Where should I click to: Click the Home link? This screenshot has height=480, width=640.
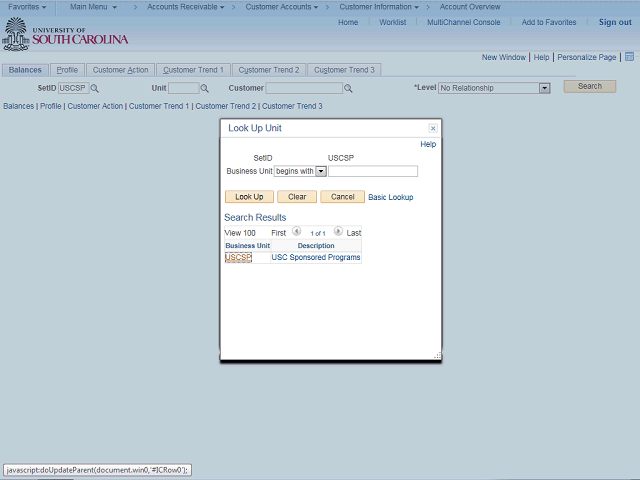coord(348,22)
